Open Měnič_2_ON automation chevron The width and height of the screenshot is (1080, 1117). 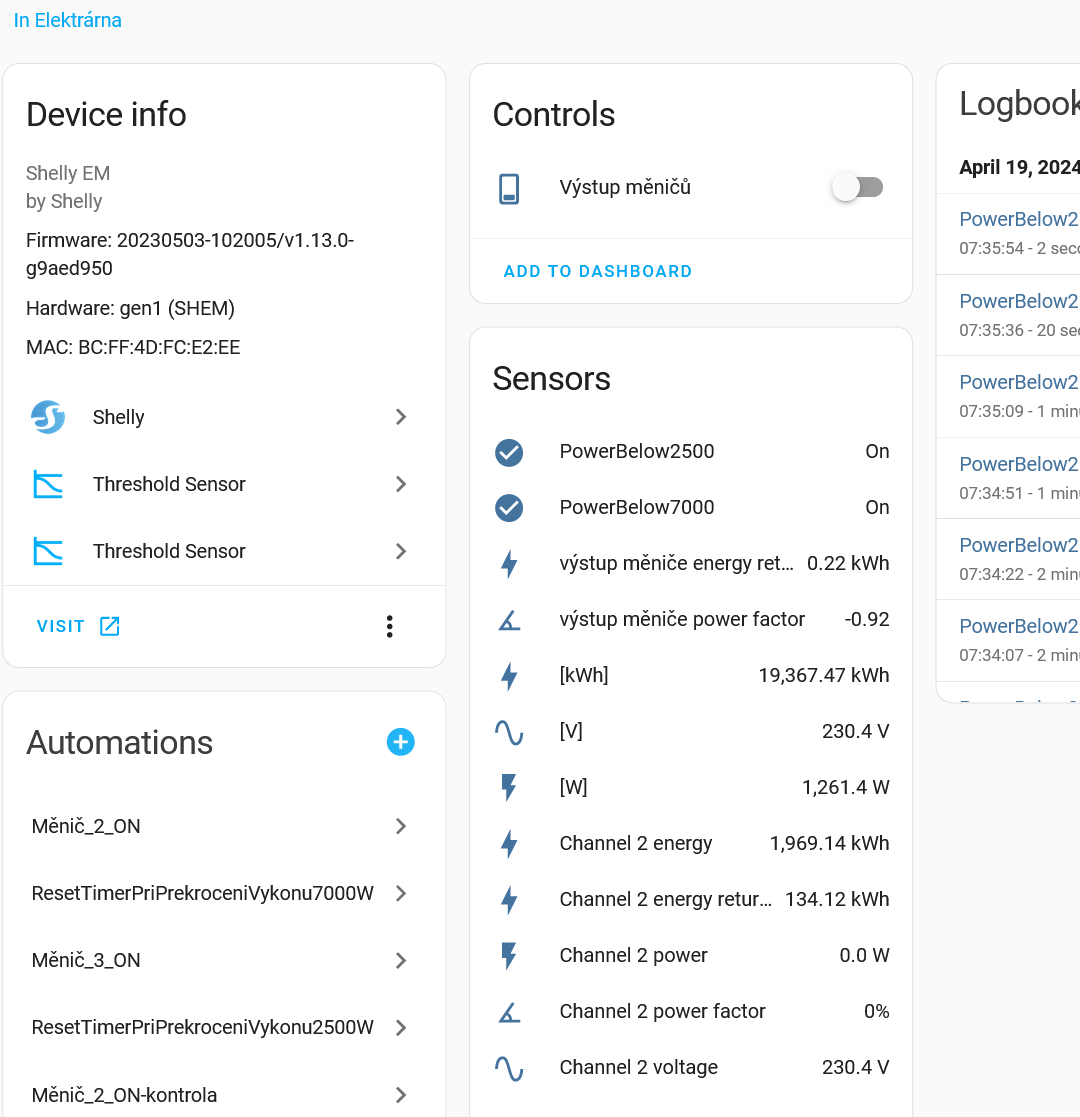tap(400, 826)
